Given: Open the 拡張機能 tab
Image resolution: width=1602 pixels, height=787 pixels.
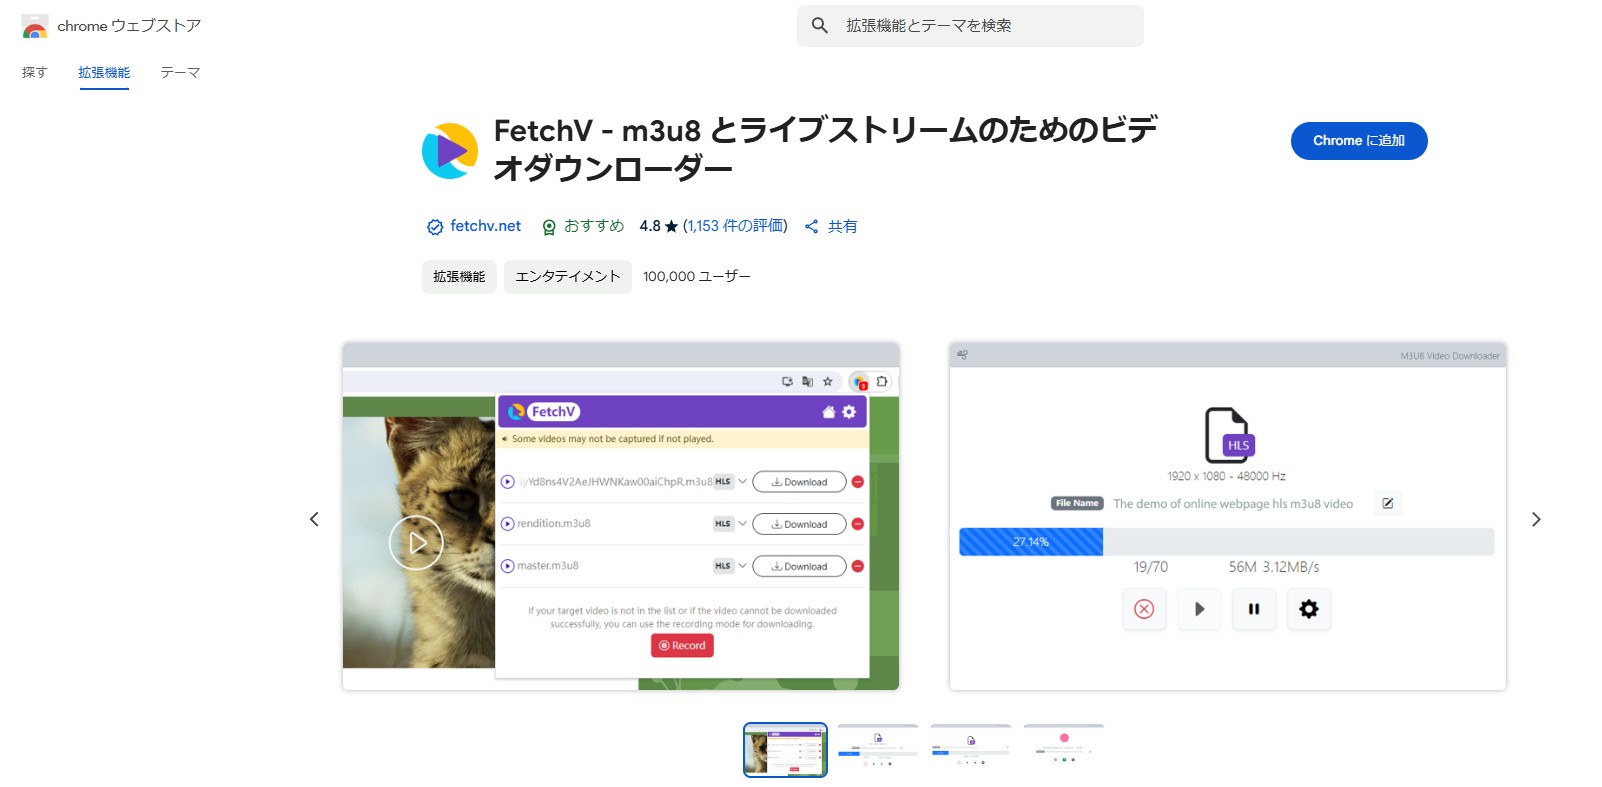Looking at the screenshot, I should (104, 72).
